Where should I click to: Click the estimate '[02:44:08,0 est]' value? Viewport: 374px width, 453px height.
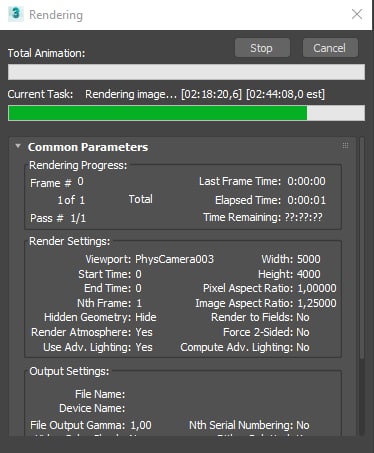tap(285, 94)
